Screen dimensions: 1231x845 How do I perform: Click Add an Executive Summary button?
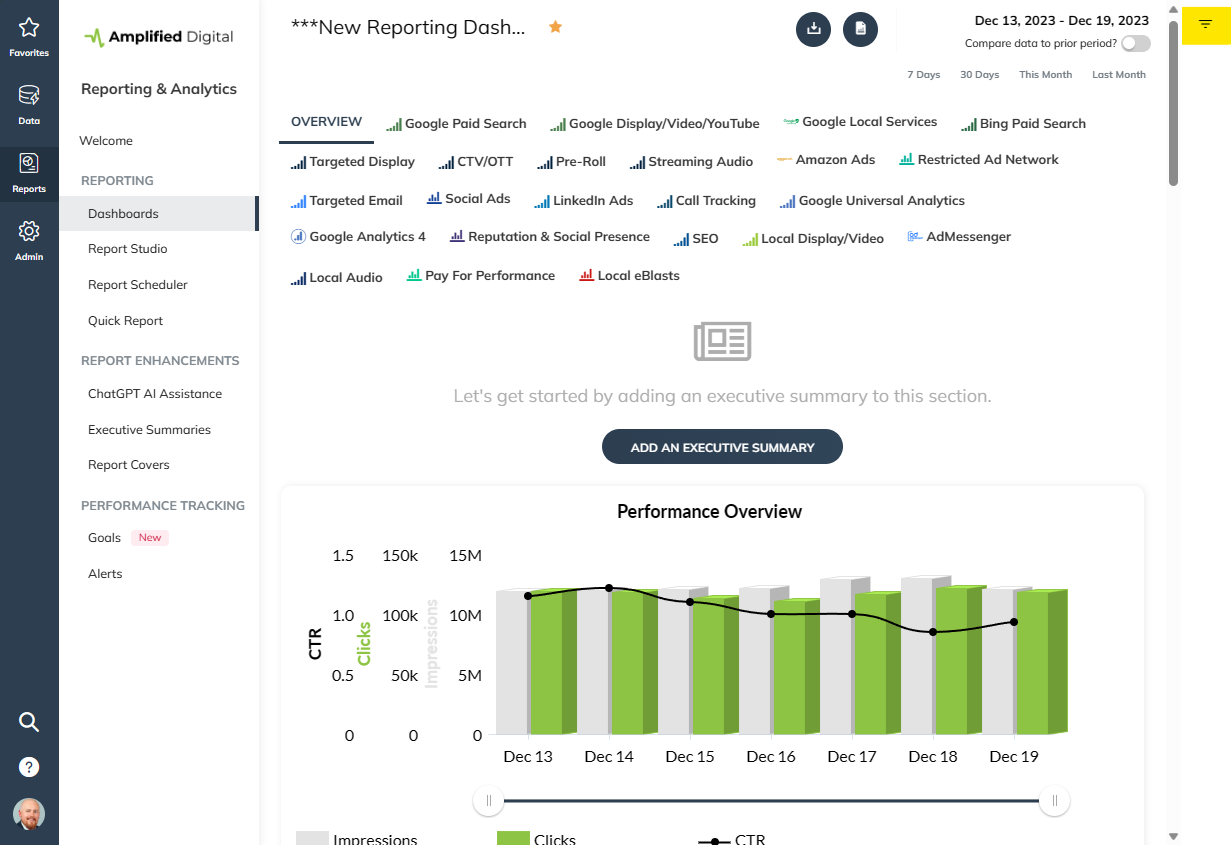tap(722, 447)
